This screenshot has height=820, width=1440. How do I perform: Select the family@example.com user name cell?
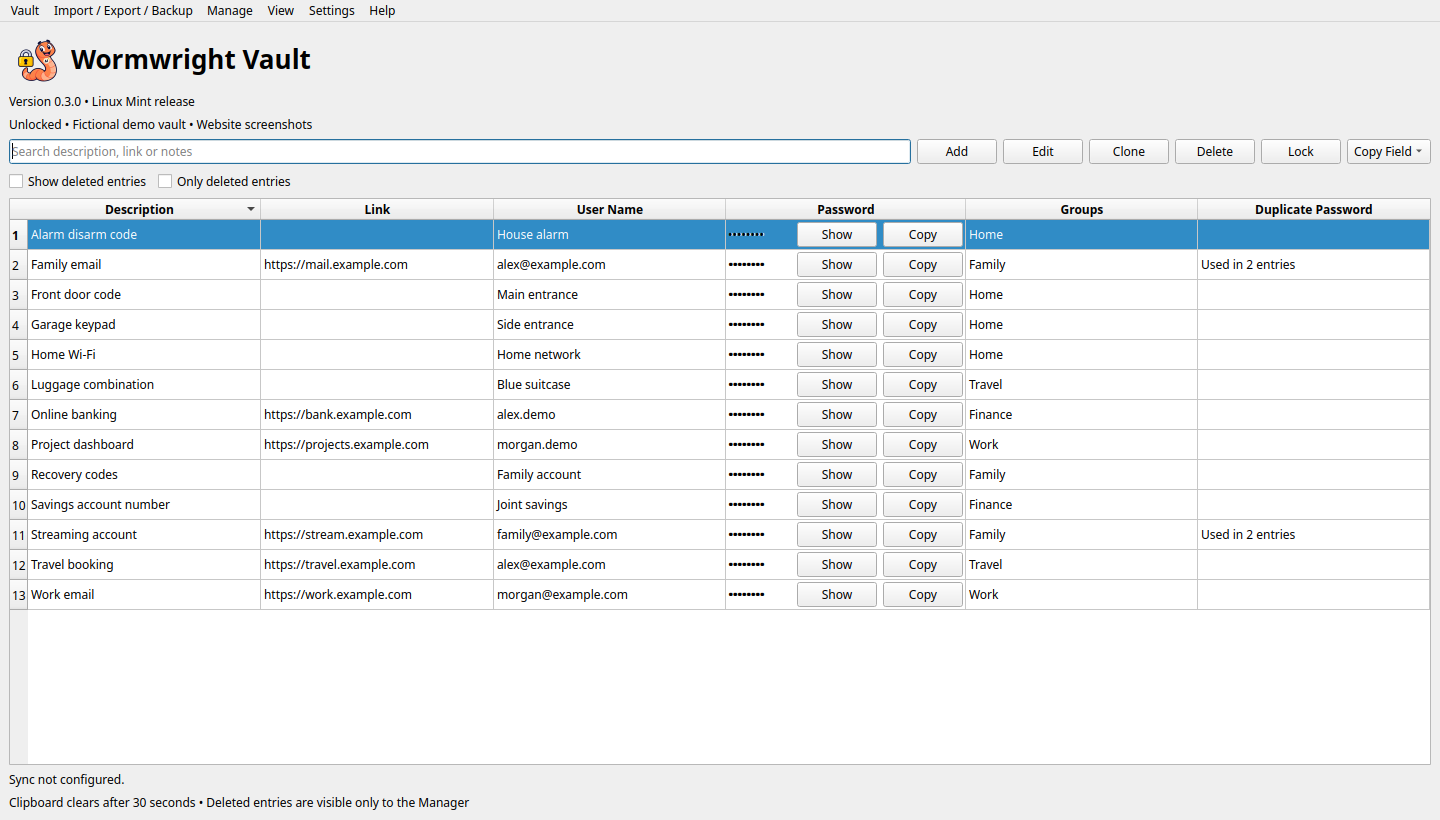610,534
